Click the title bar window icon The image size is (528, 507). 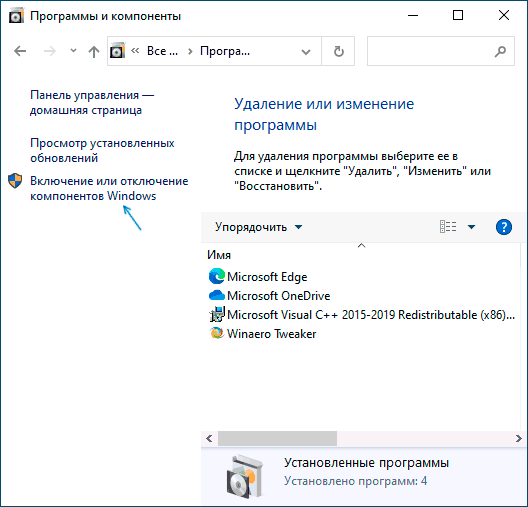[x=16, y=16]
